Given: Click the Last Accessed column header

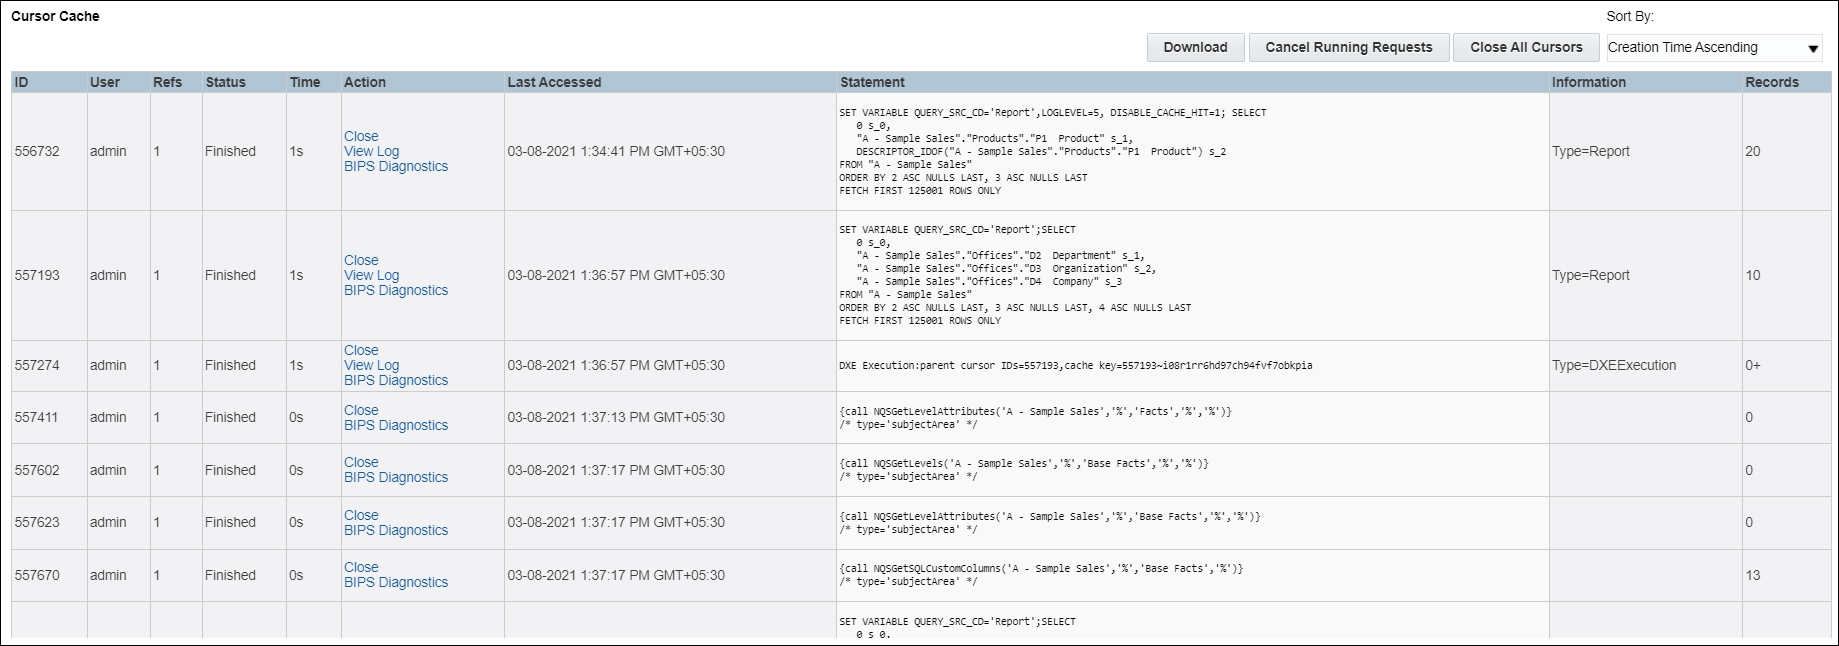Looking at the screenshot, I should pyautogui.click(x=670, y=82).
